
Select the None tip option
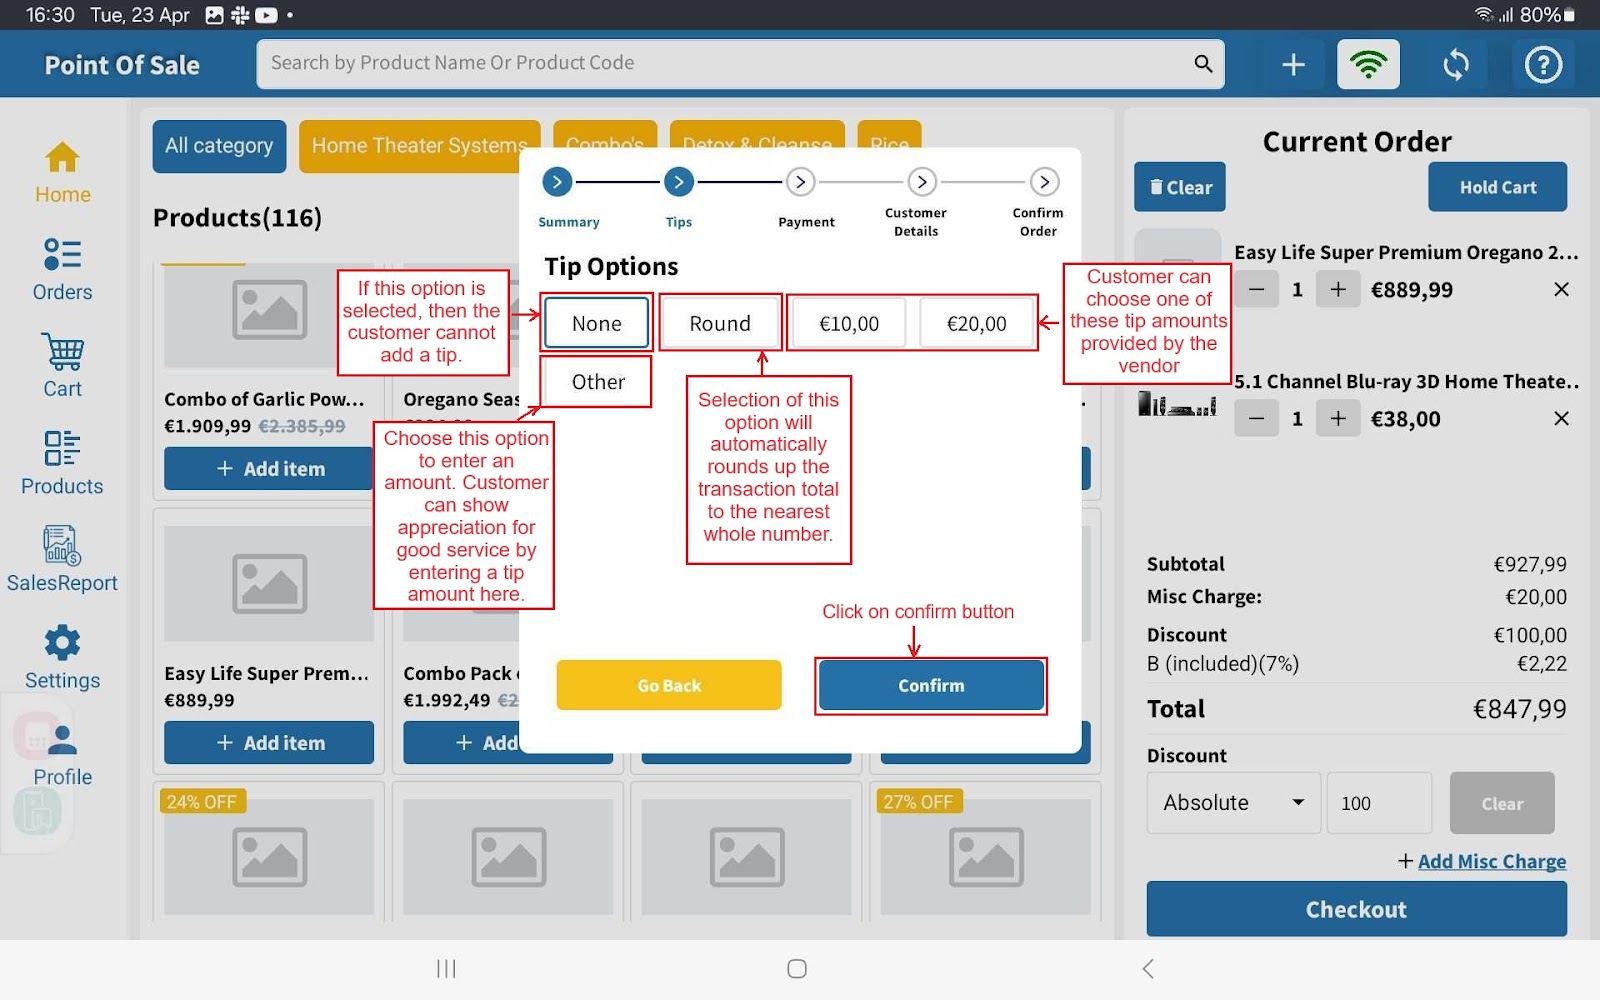[x=597, y=323]
